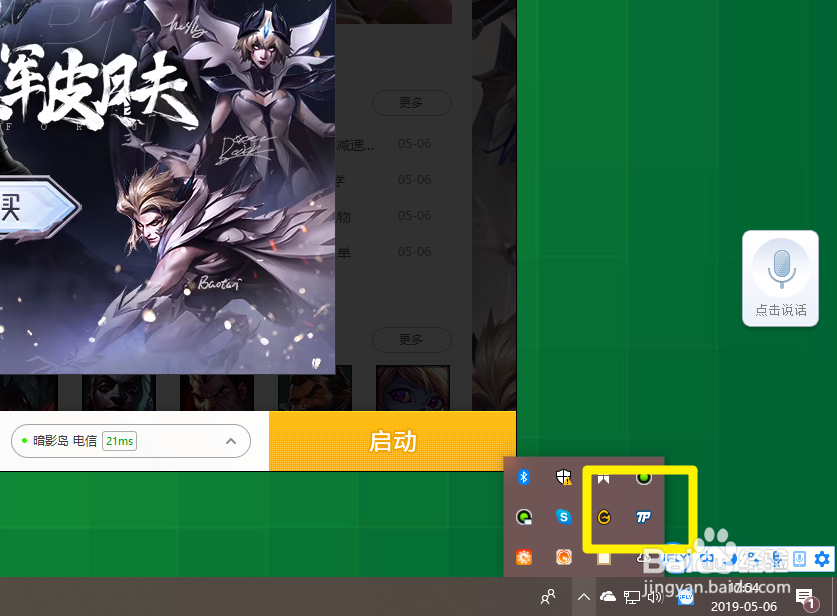Click the white bookmark-shaped tray icon

click(603, 478)
